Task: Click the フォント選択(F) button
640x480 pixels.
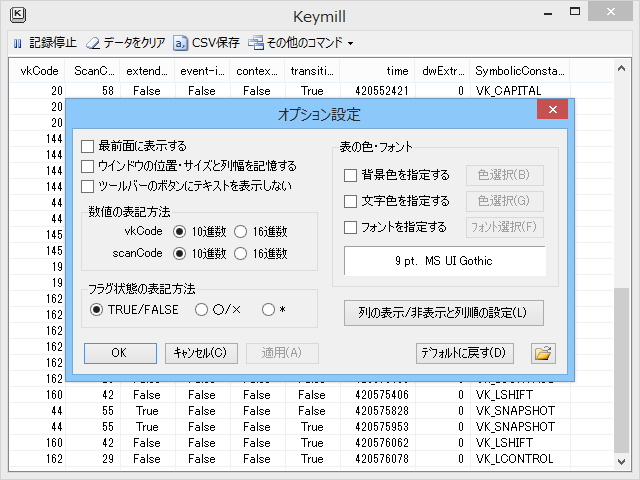Action: tap(504, 227)
